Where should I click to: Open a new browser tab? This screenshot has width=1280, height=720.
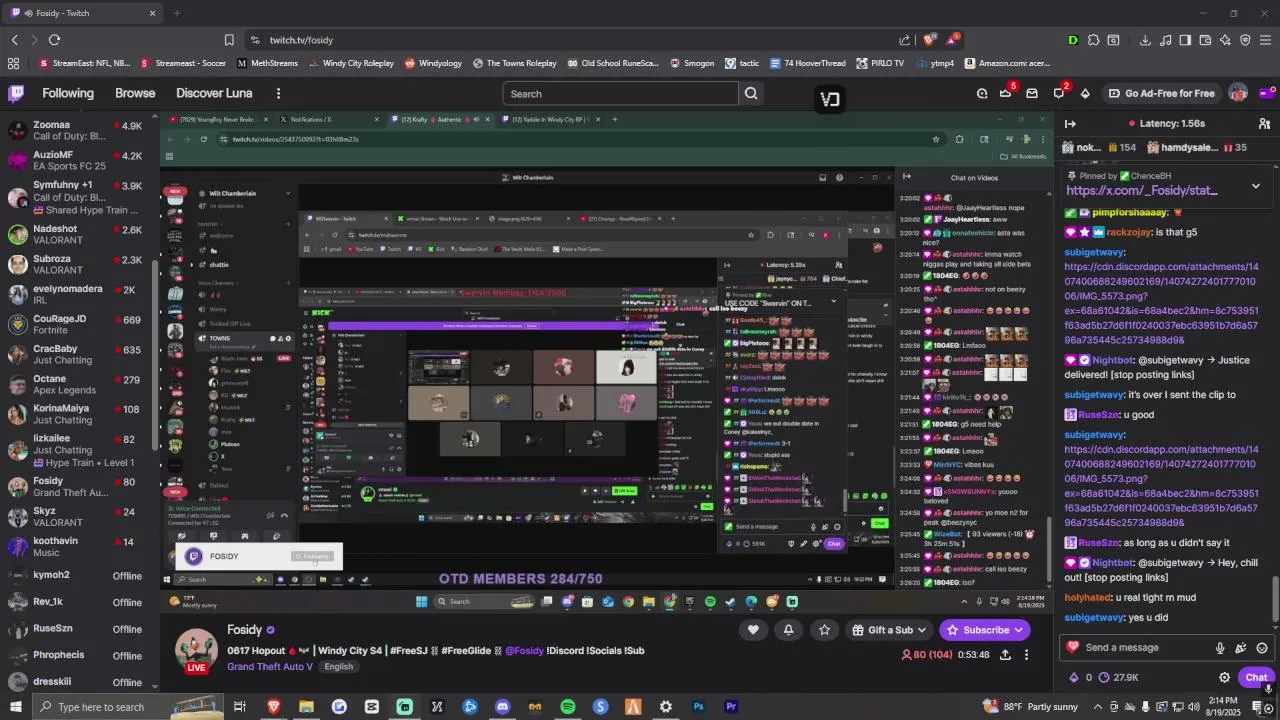click(x=177, y=13)
